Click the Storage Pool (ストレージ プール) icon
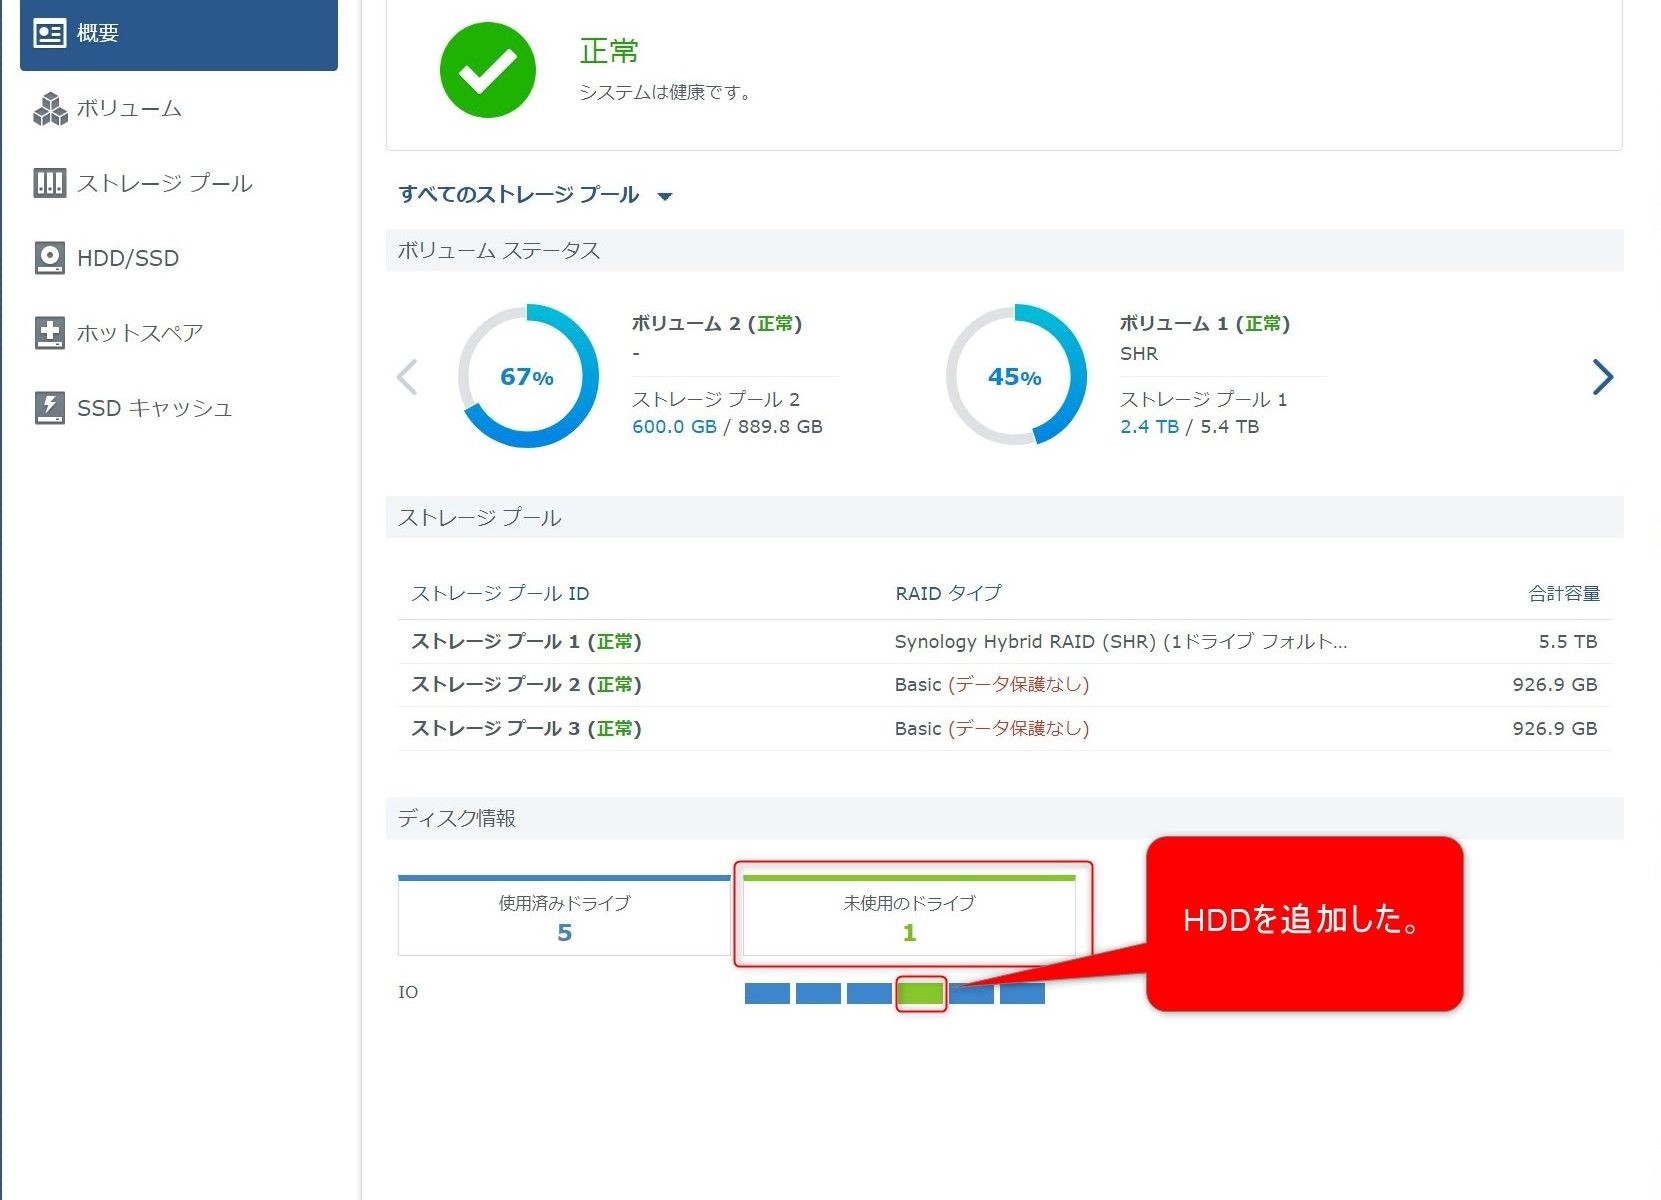The height and width of the screenshot is (1200, 1661). [x=49, y=183]
